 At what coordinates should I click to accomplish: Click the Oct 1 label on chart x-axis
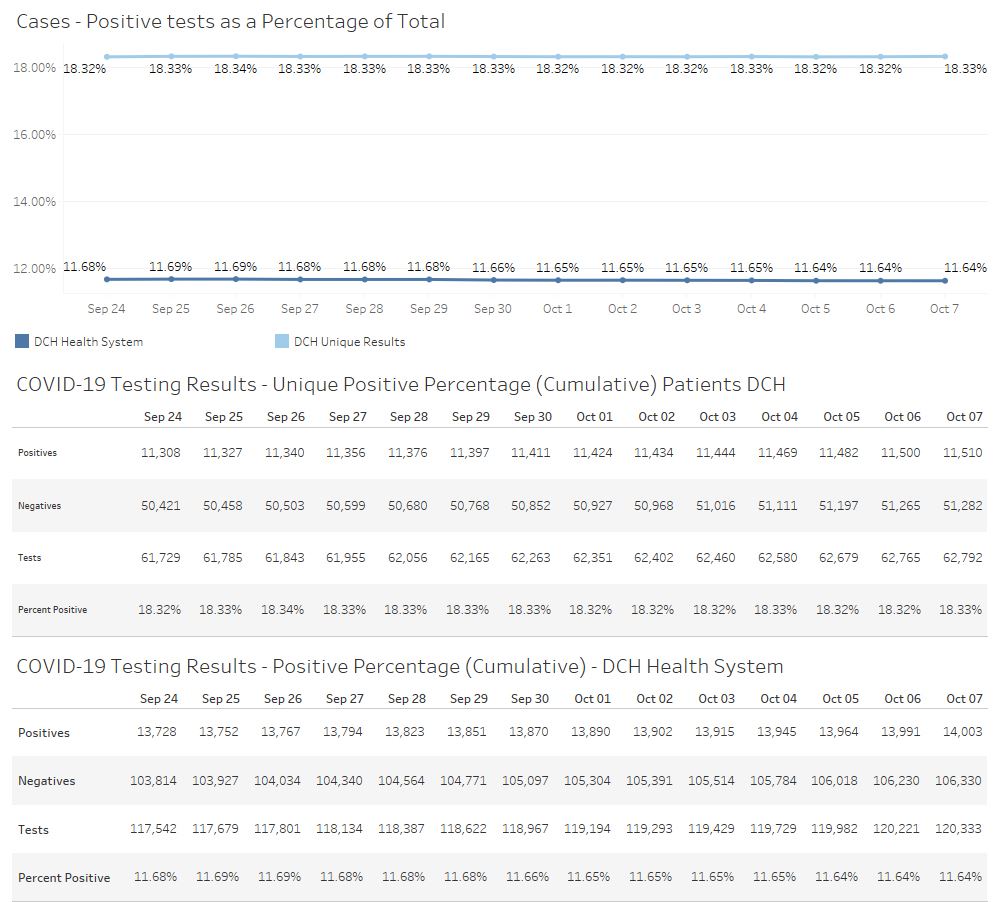(x=557, y=309)
